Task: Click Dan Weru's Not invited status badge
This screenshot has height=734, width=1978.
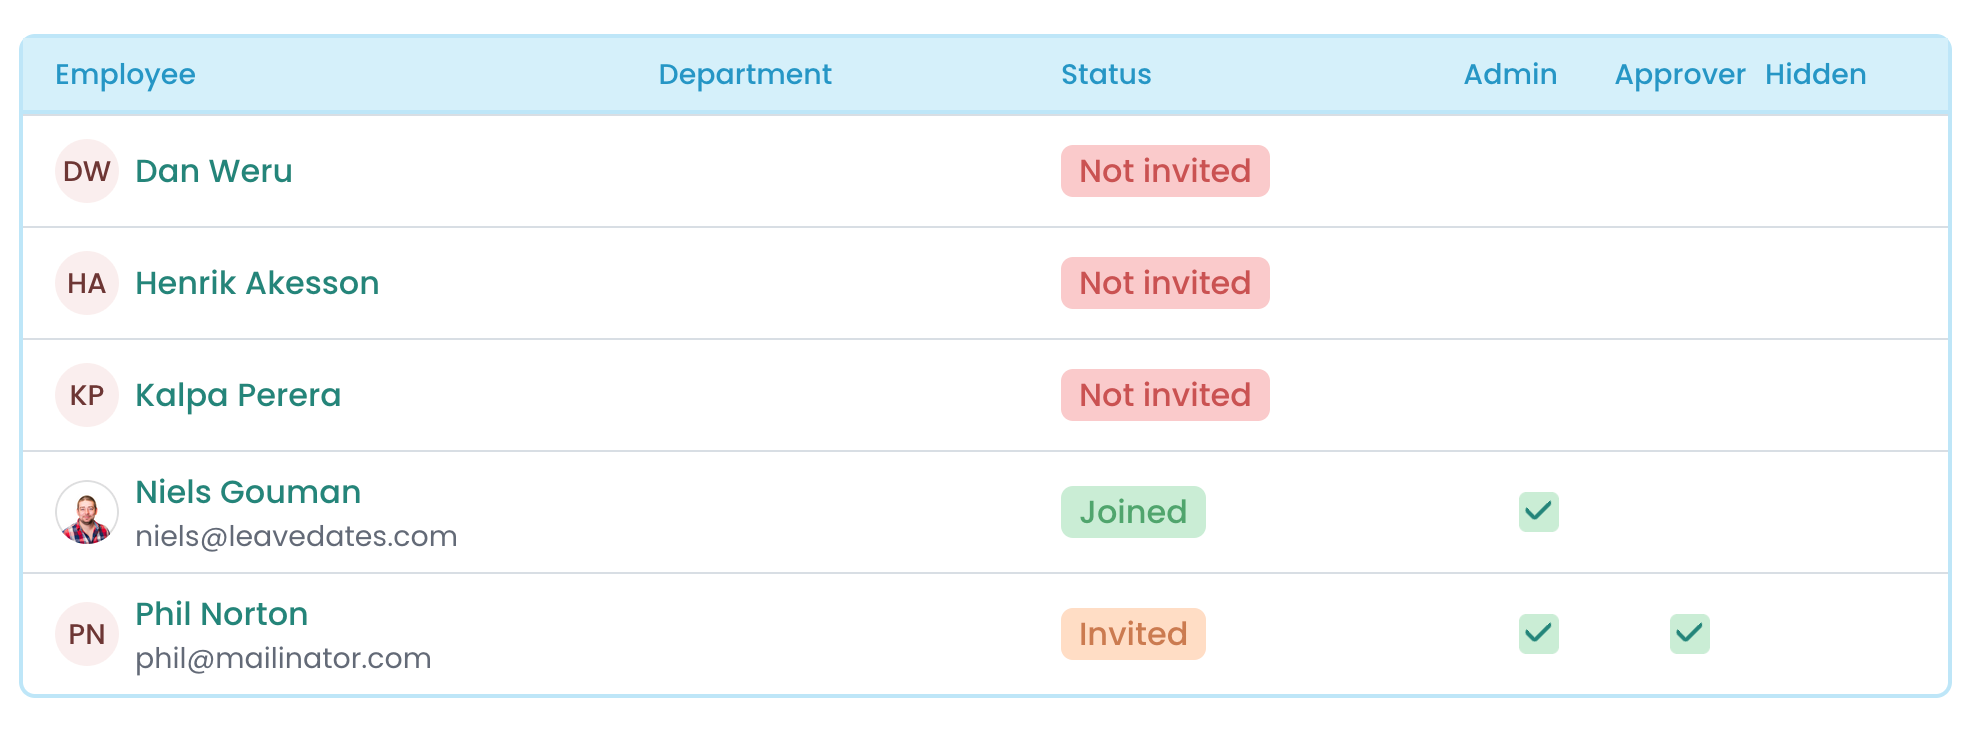Action: point(1165,171)
